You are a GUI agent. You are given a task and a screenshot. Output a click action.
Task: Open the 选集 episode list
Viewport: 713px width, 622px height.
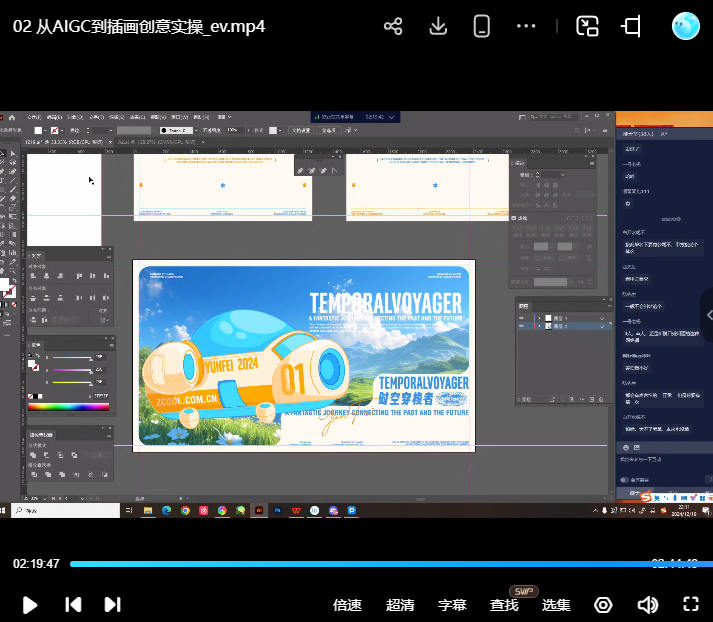point(556,604)
